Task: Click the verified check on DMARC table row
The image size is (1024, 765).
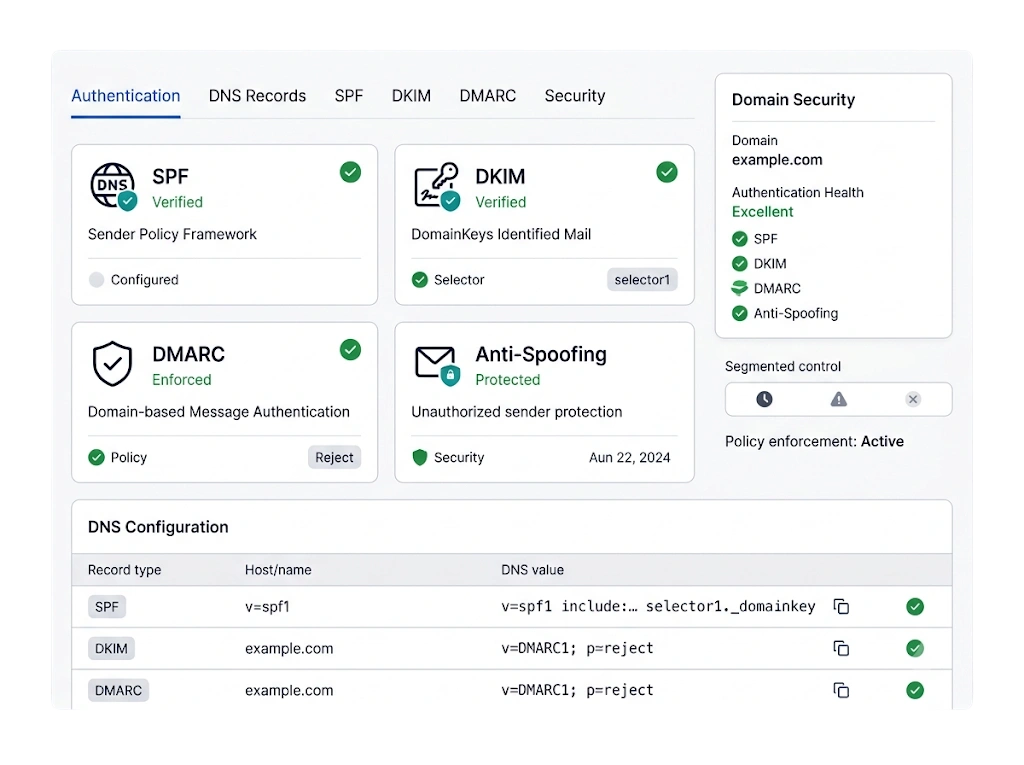Action: coord(915,690)
